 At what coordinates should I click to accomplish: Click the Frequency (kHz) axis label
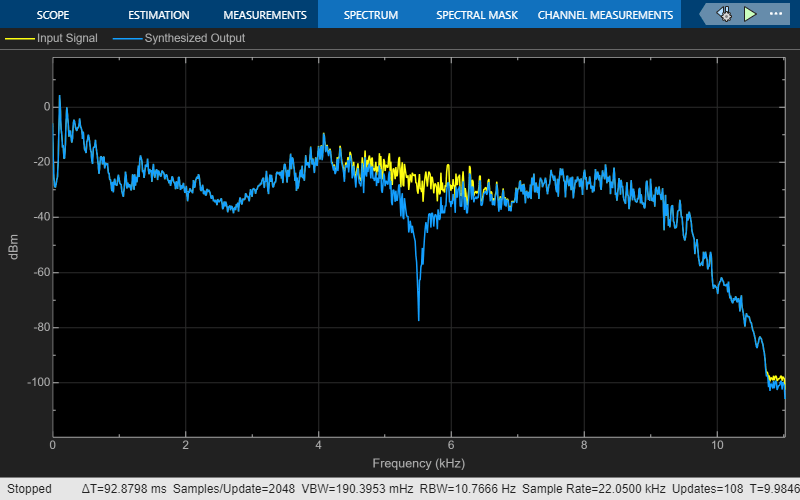(418, 463)
